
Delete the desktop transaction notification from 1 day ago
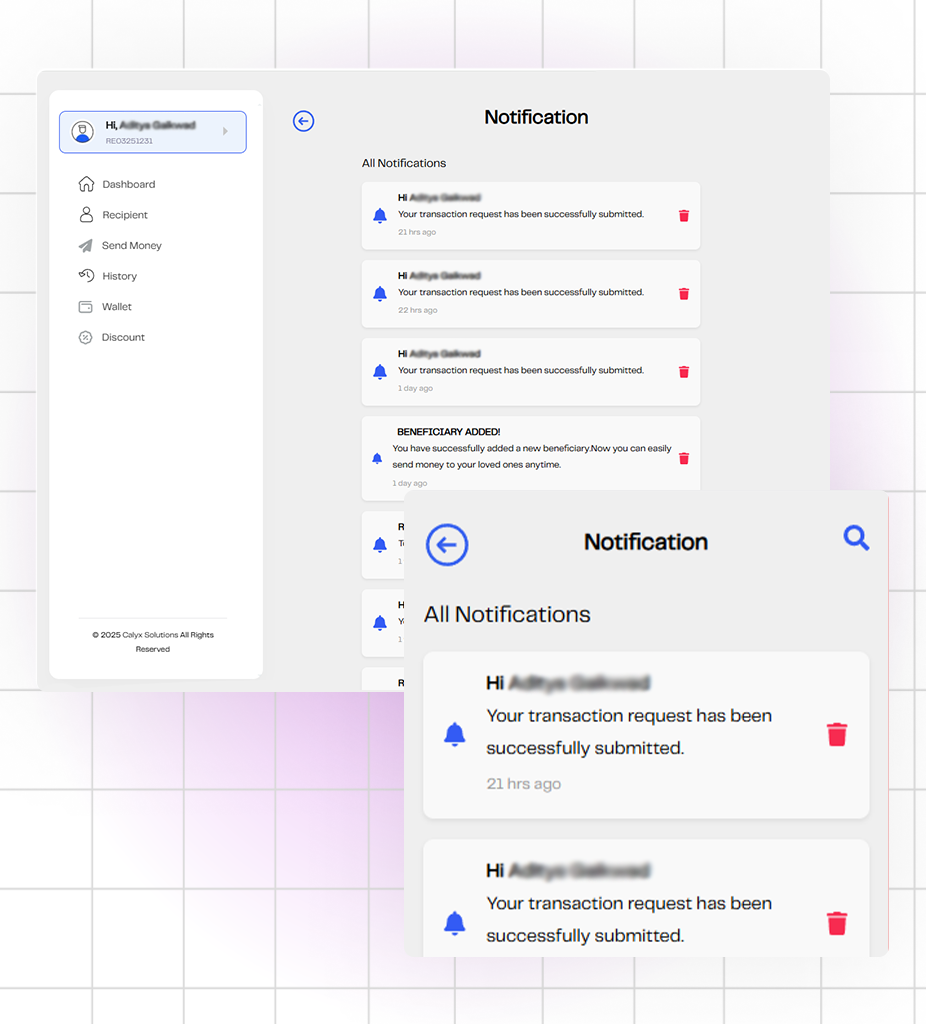[x=684, y=372]
